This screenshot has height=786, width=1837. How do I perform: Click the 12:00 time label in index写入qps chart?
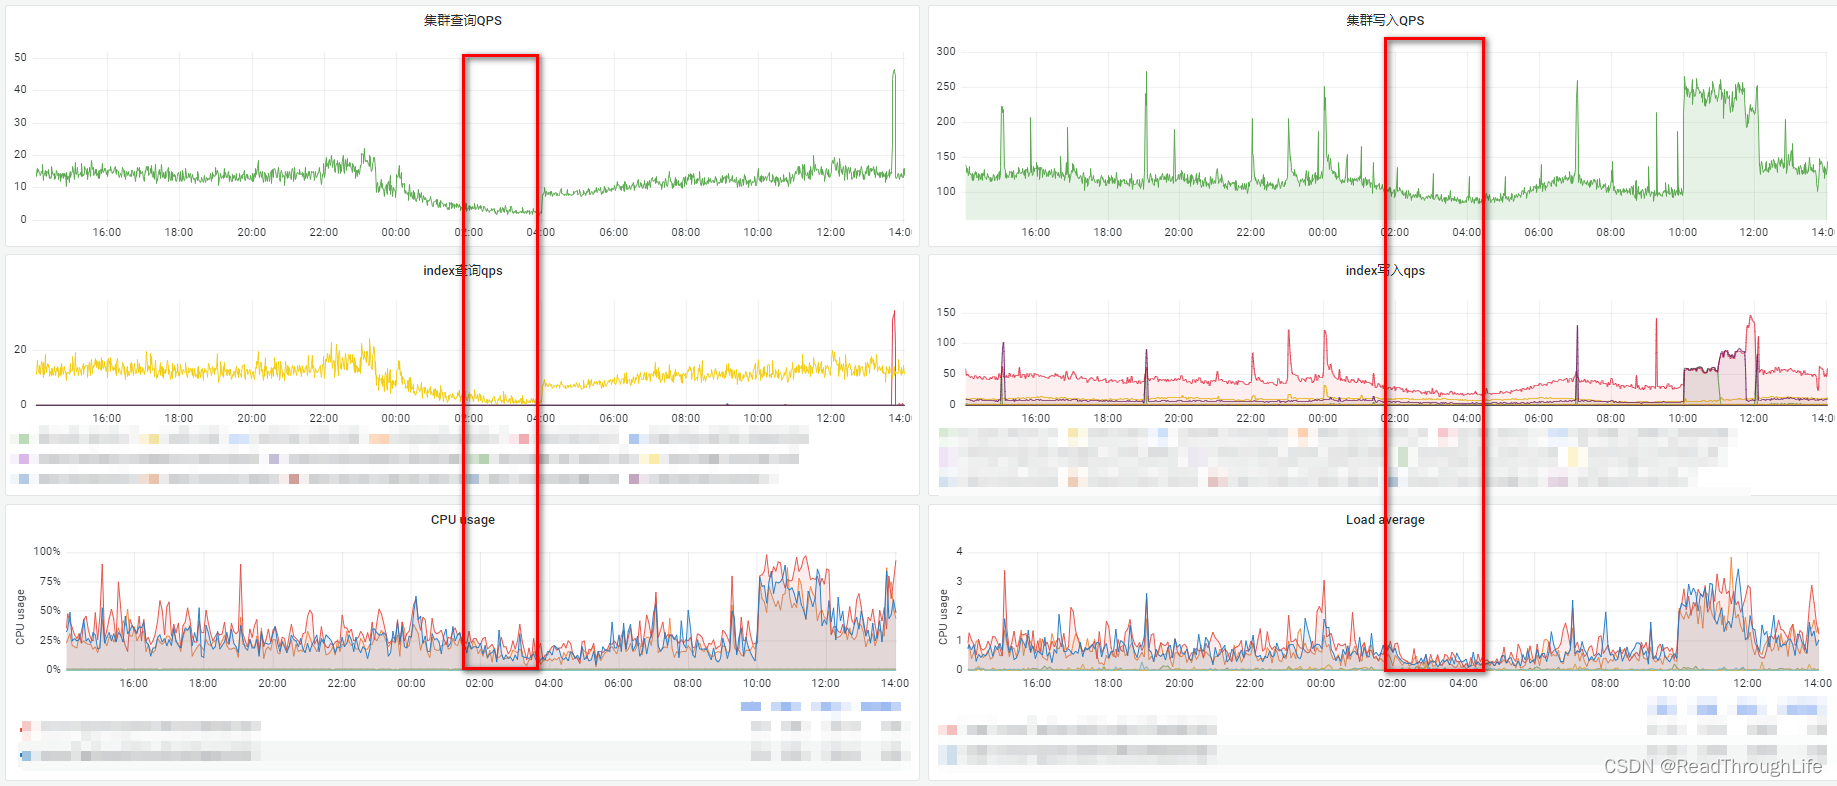point(1754,418)
